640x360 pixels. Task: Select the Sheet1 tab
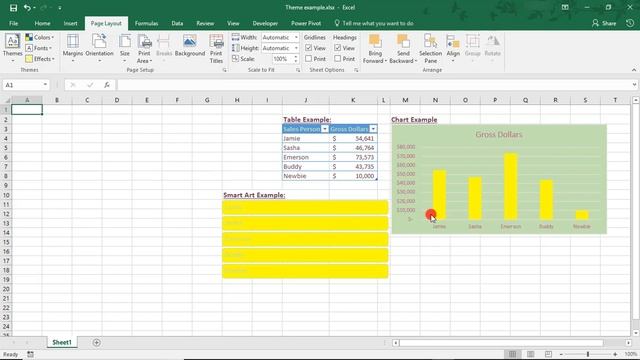62,342
